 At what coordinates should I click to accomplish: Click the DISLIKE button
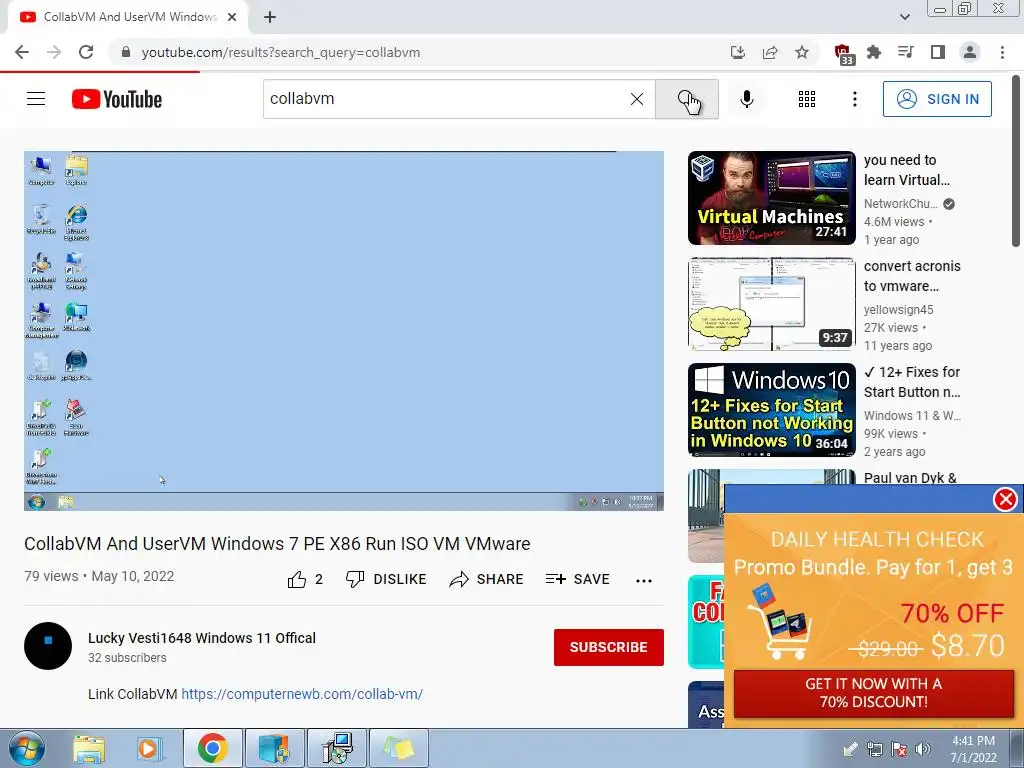pyautogui.click(x=386, y=579)
